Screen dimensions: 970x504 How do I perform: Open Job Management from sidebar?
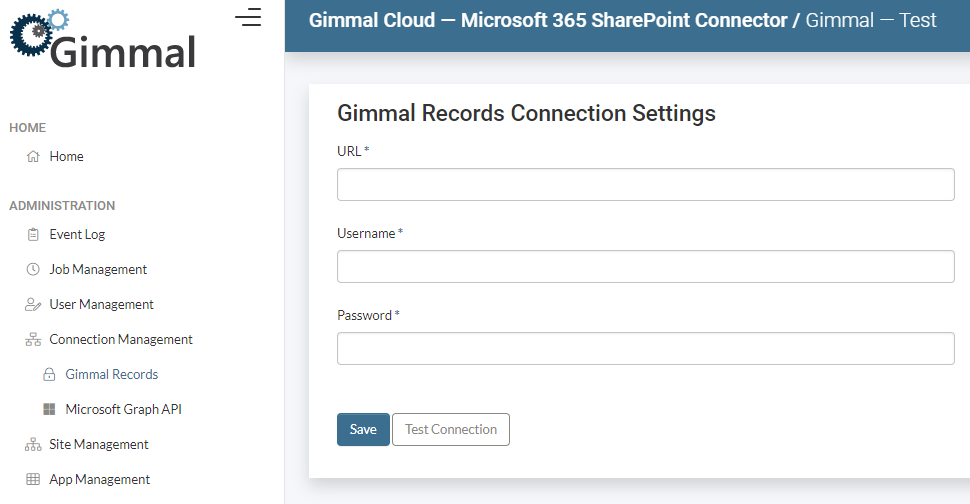click(98, 270)
